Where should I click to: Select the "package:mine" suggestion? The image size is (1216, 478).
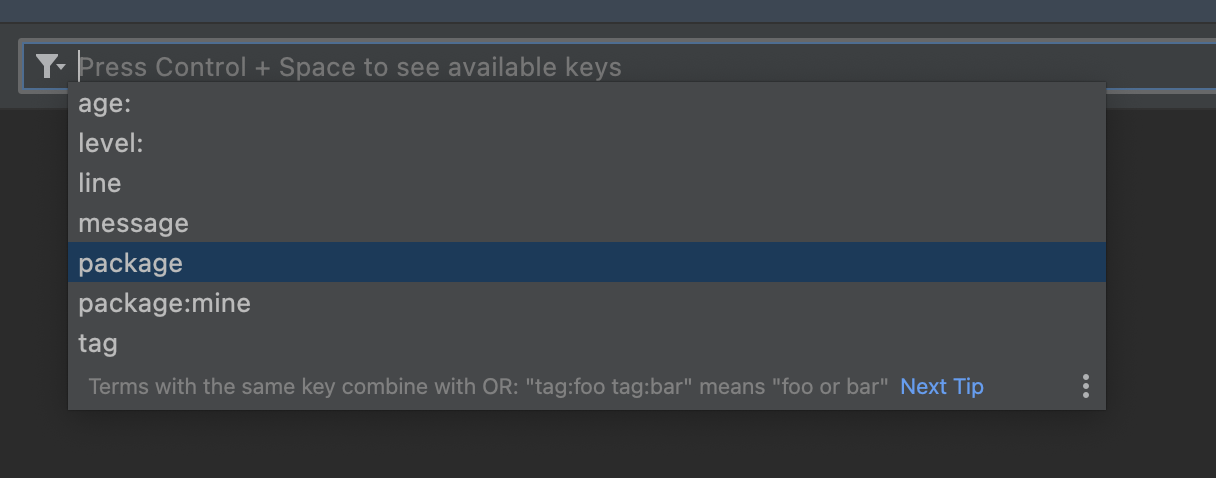point(165,303)
